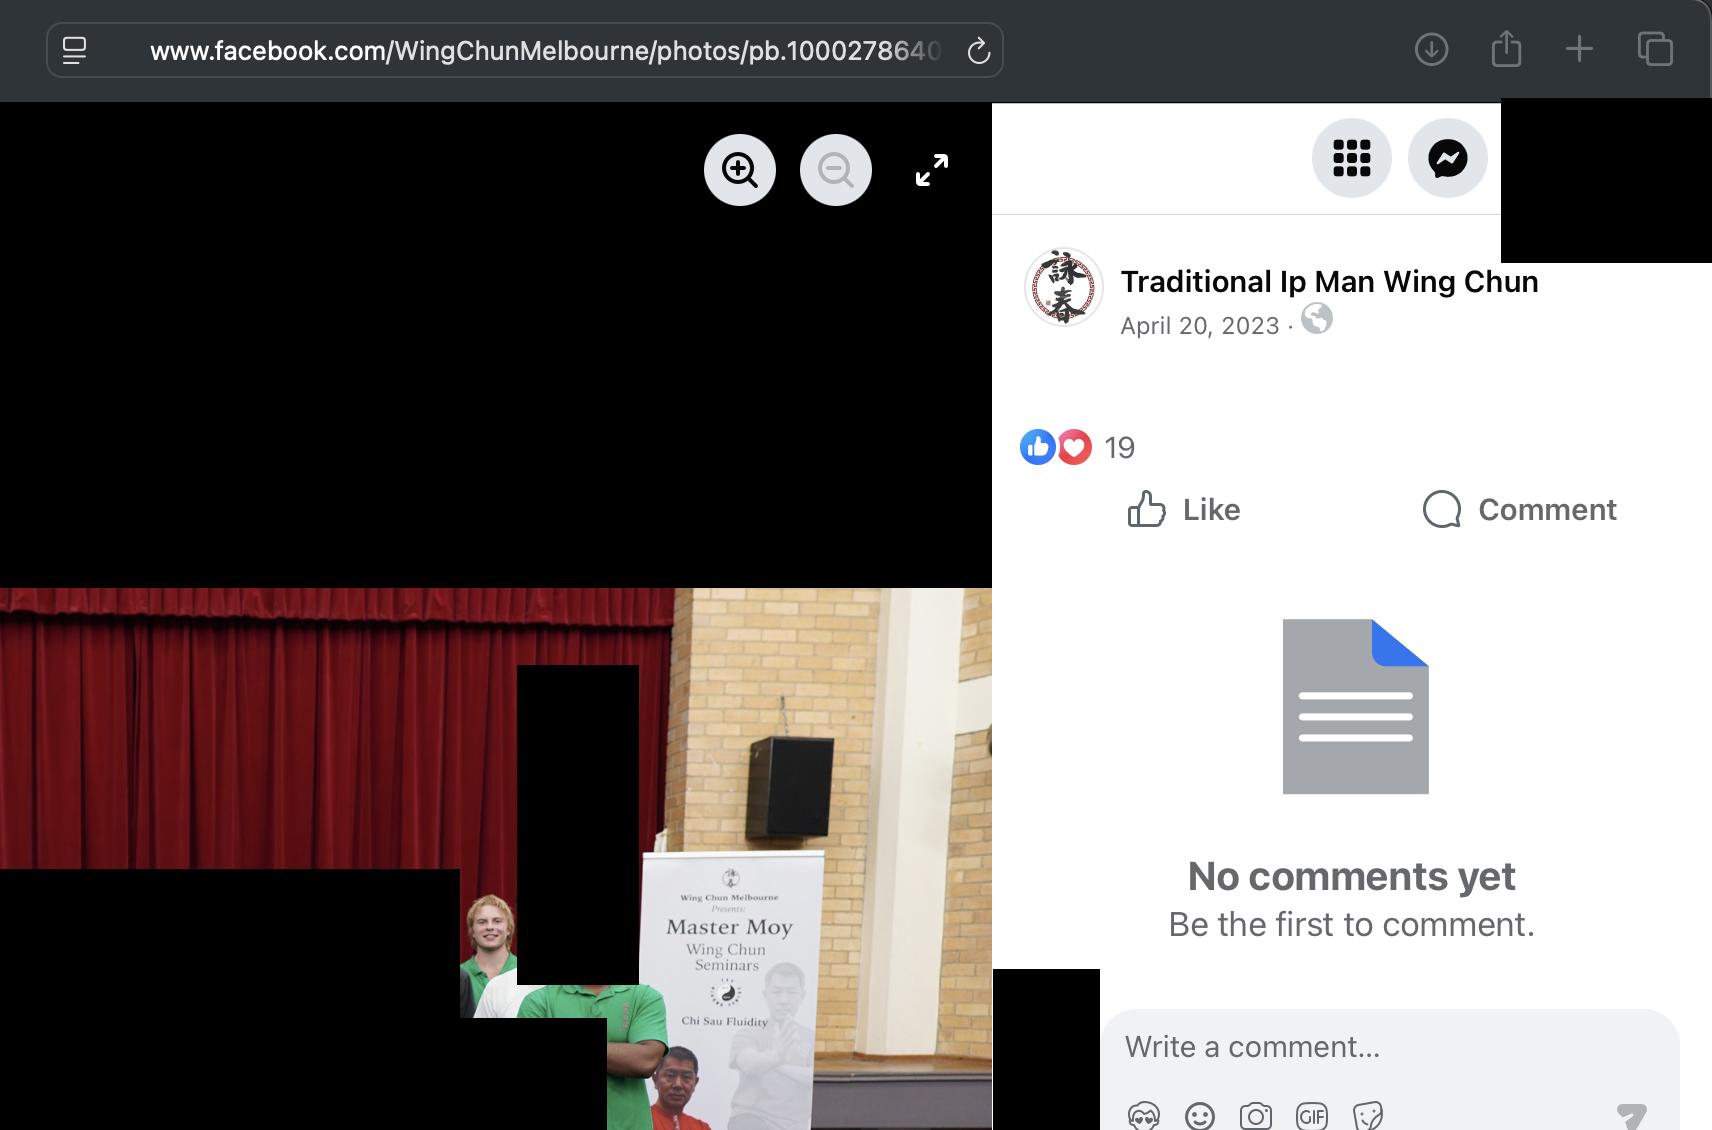The height and width of the screenshot is (1130, 1712).
Task: Open the browser page menu icon
Action: [x=74, y=50]
